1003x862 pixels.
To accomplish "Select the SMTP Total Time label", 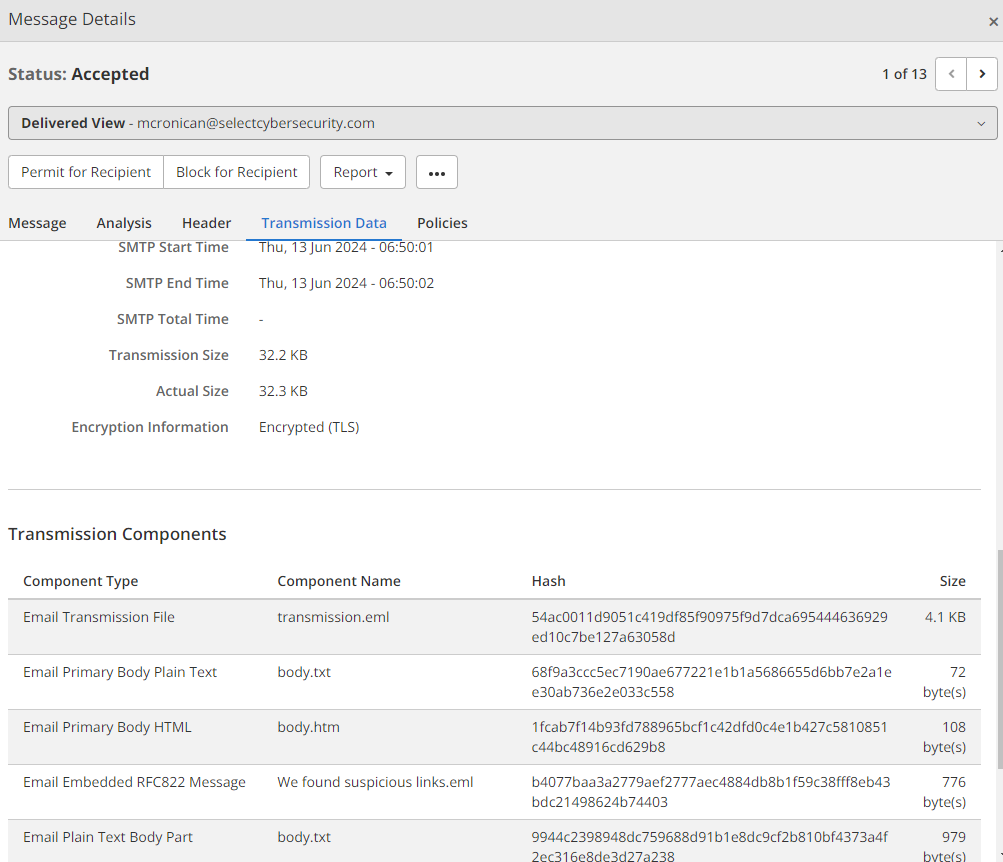I will point(172,319).
